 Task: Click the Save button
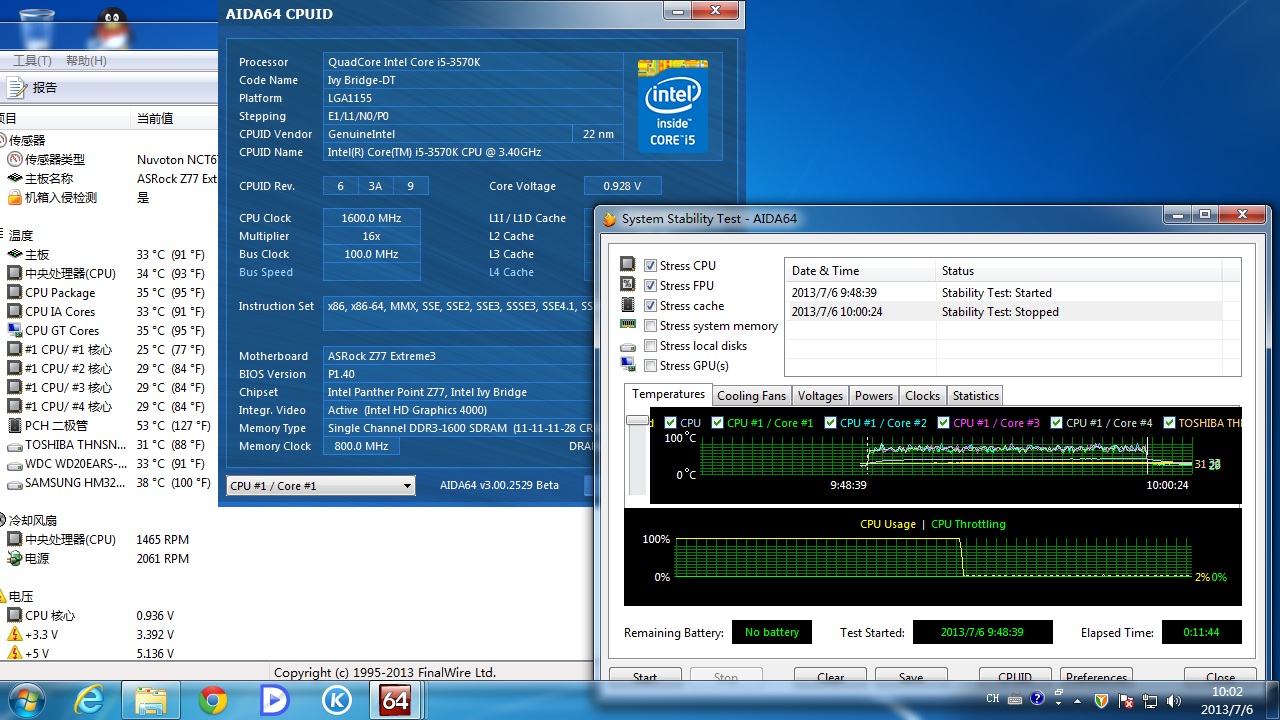[911, 675]
